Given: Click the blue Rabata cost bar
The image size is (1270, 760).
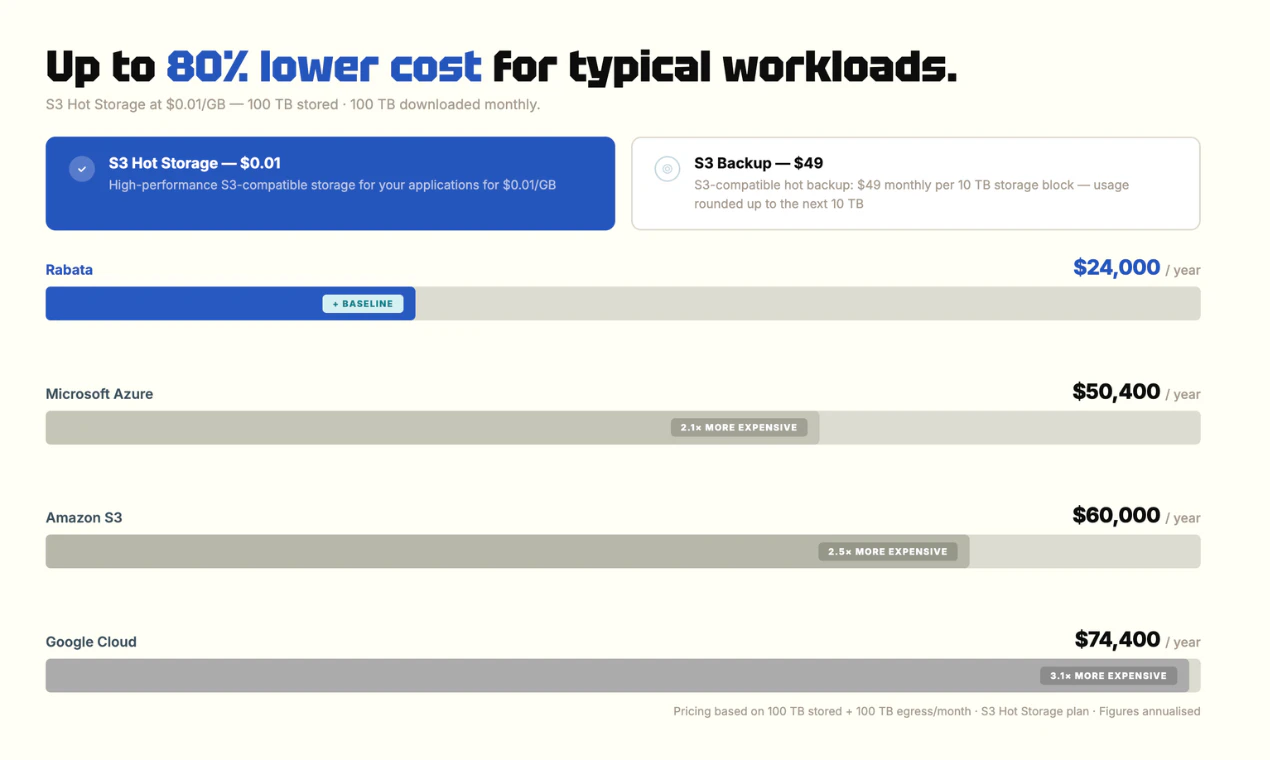Looking at the screenshot, I should [x=230, y=304].
